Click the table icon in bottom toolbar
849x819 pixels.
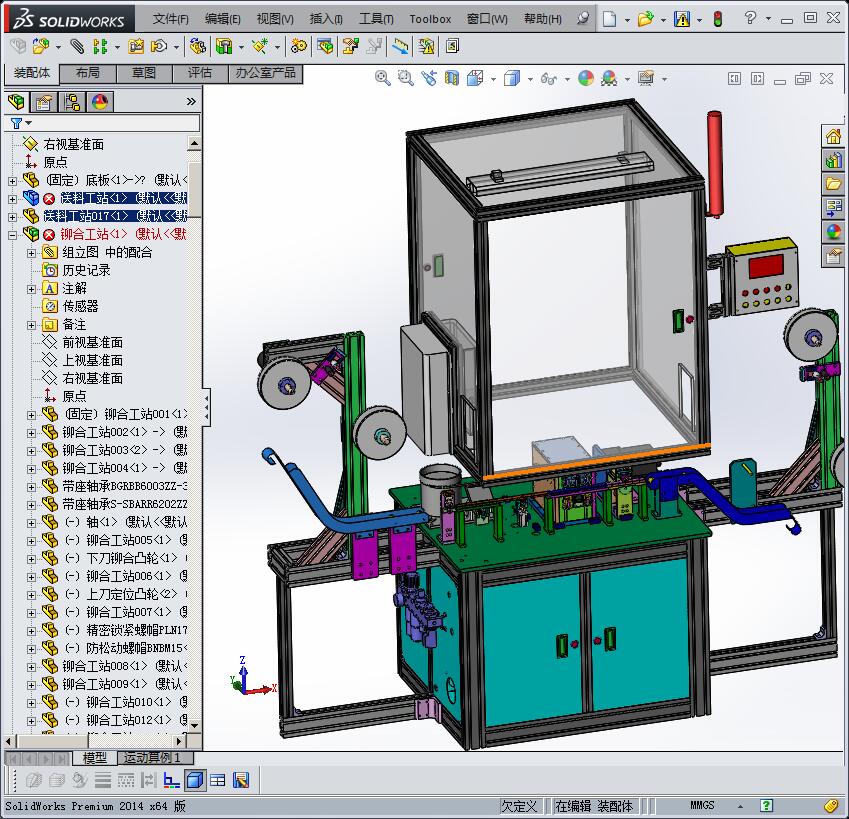pos(218,780)
